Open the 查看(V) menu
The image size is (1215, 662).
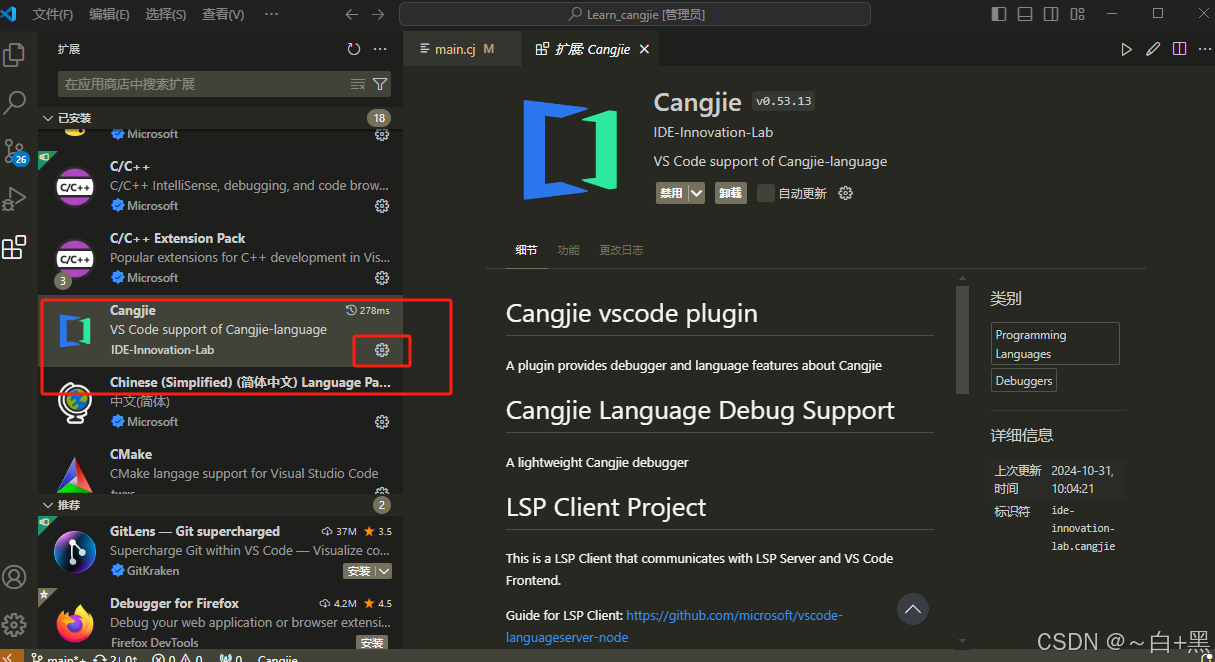[223, 14]
